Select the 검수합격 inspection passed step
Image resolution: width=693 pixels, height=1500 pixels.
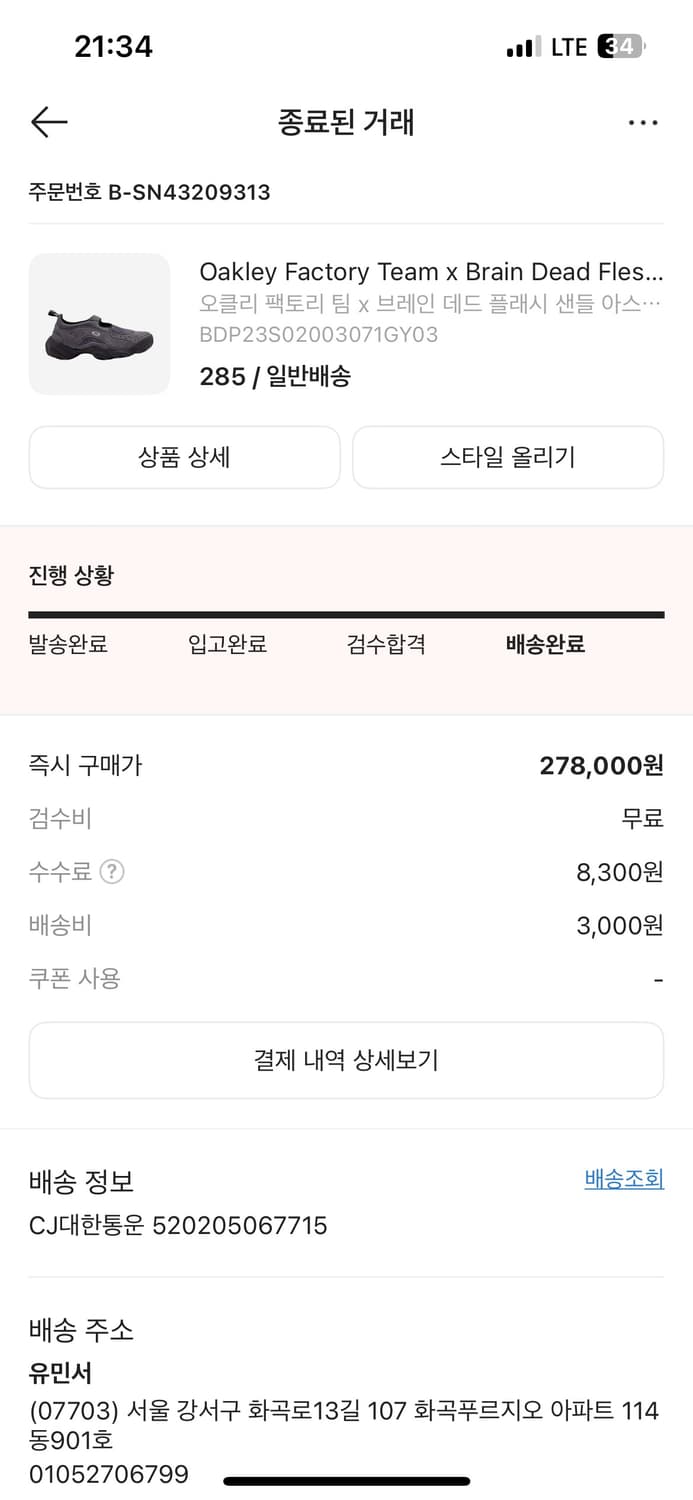(386, 645)
